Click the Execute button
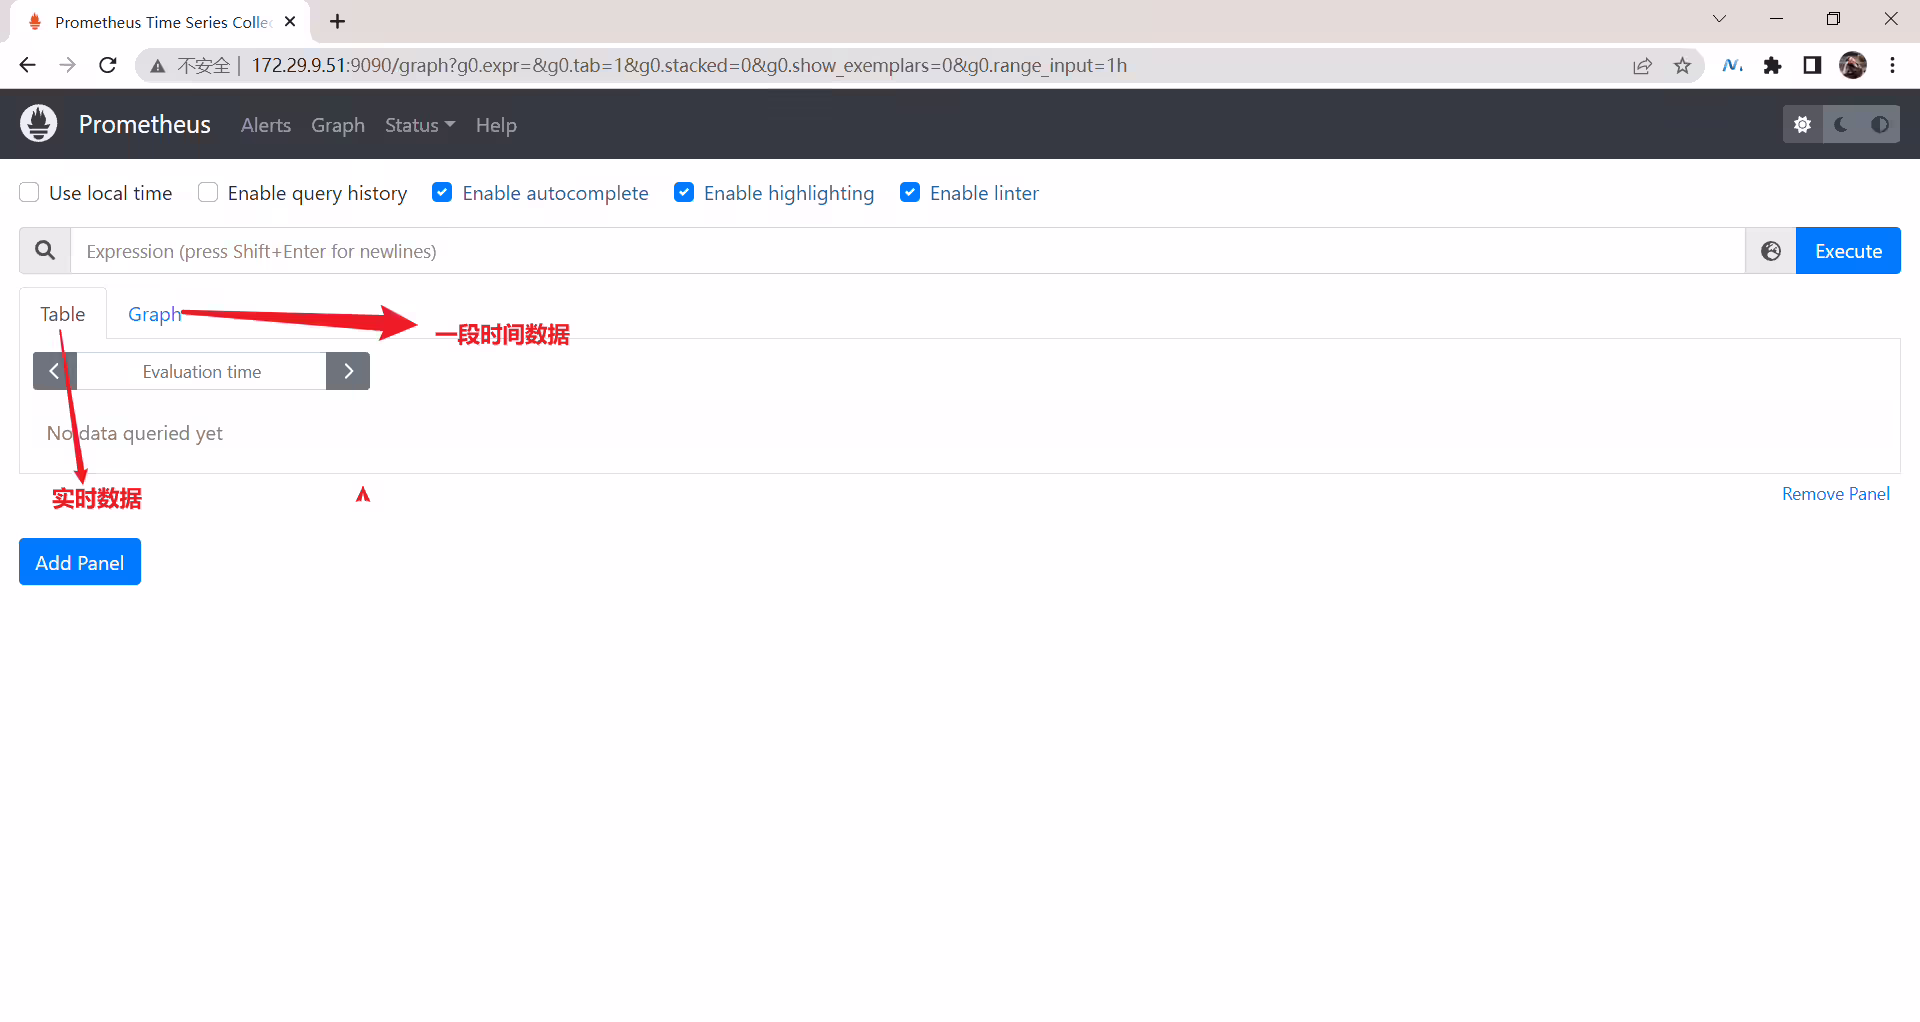The image size is (1920, 1022). click(1848, 251)
